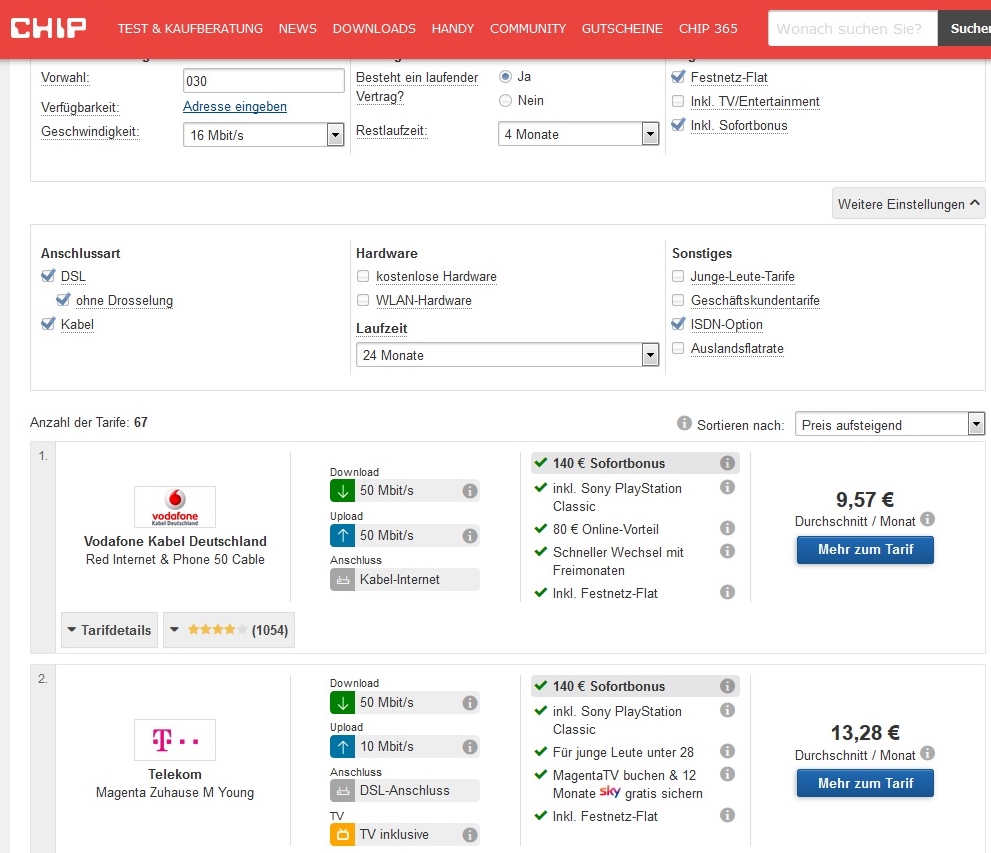Enable Inkl. TV/Entertainment checkbox
The height and width of the screenshot is (853, 991).
tap(678, 101)
